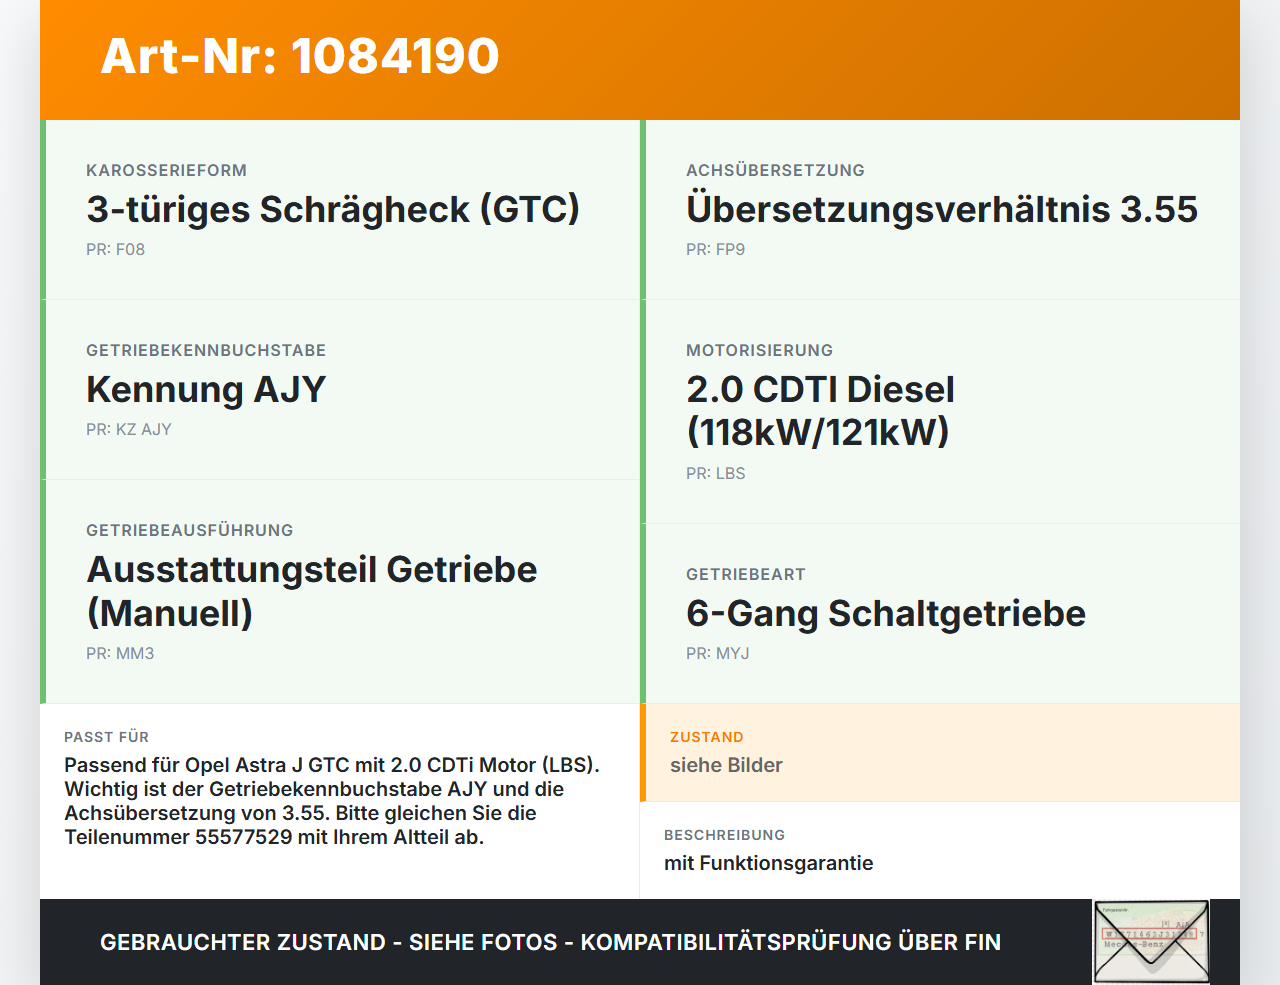Click the 'PR: LBS' code
The width and height of the screenshot is (1280, 985).
[x=715, y=473]
